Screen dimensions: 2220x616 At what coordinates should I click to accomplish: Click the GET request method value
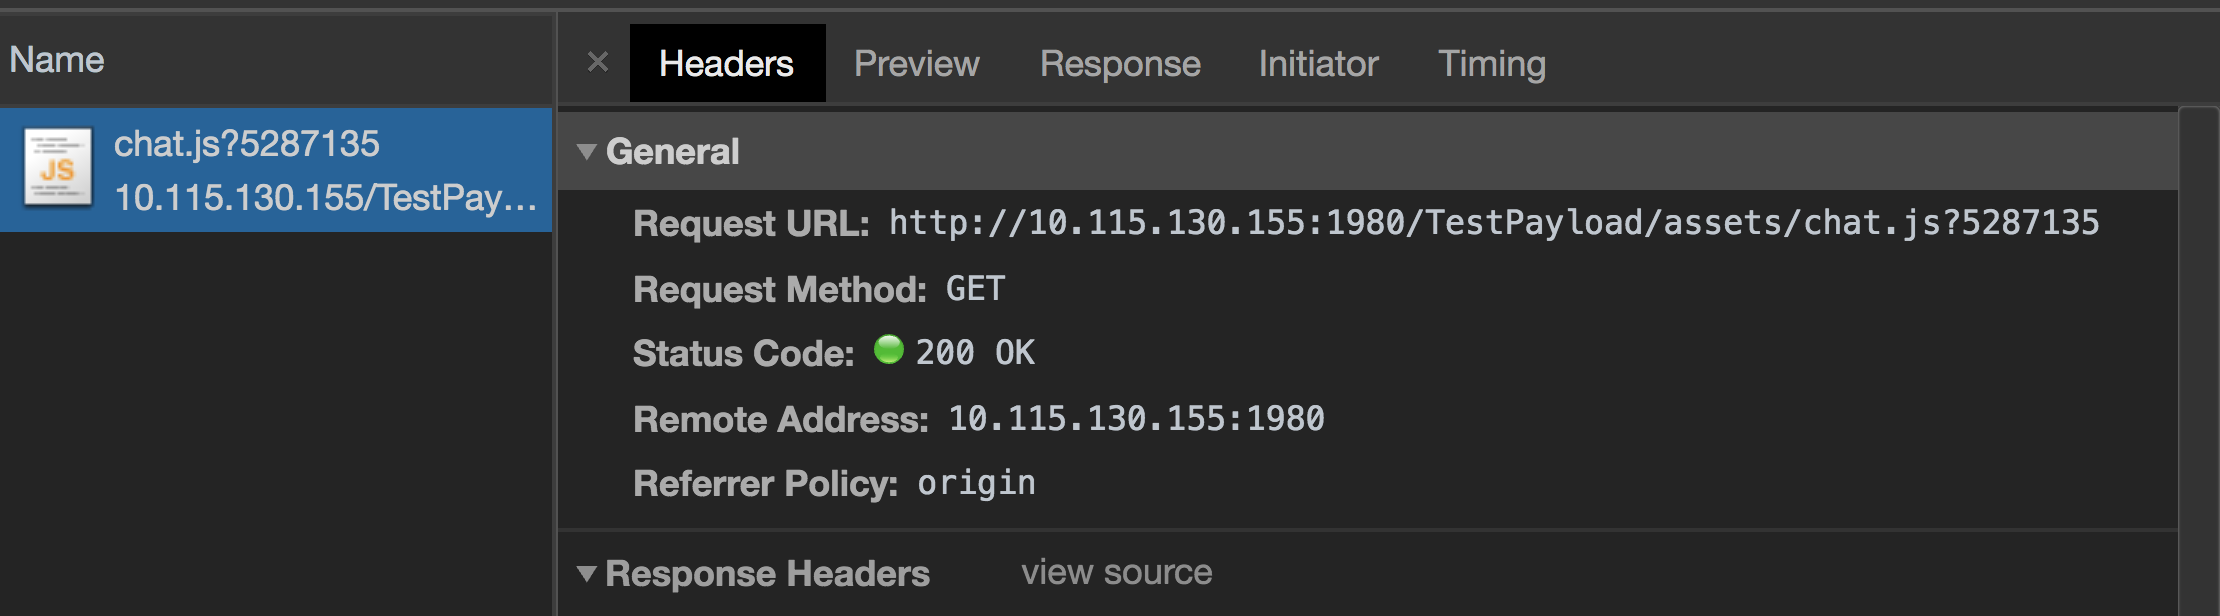975,289
